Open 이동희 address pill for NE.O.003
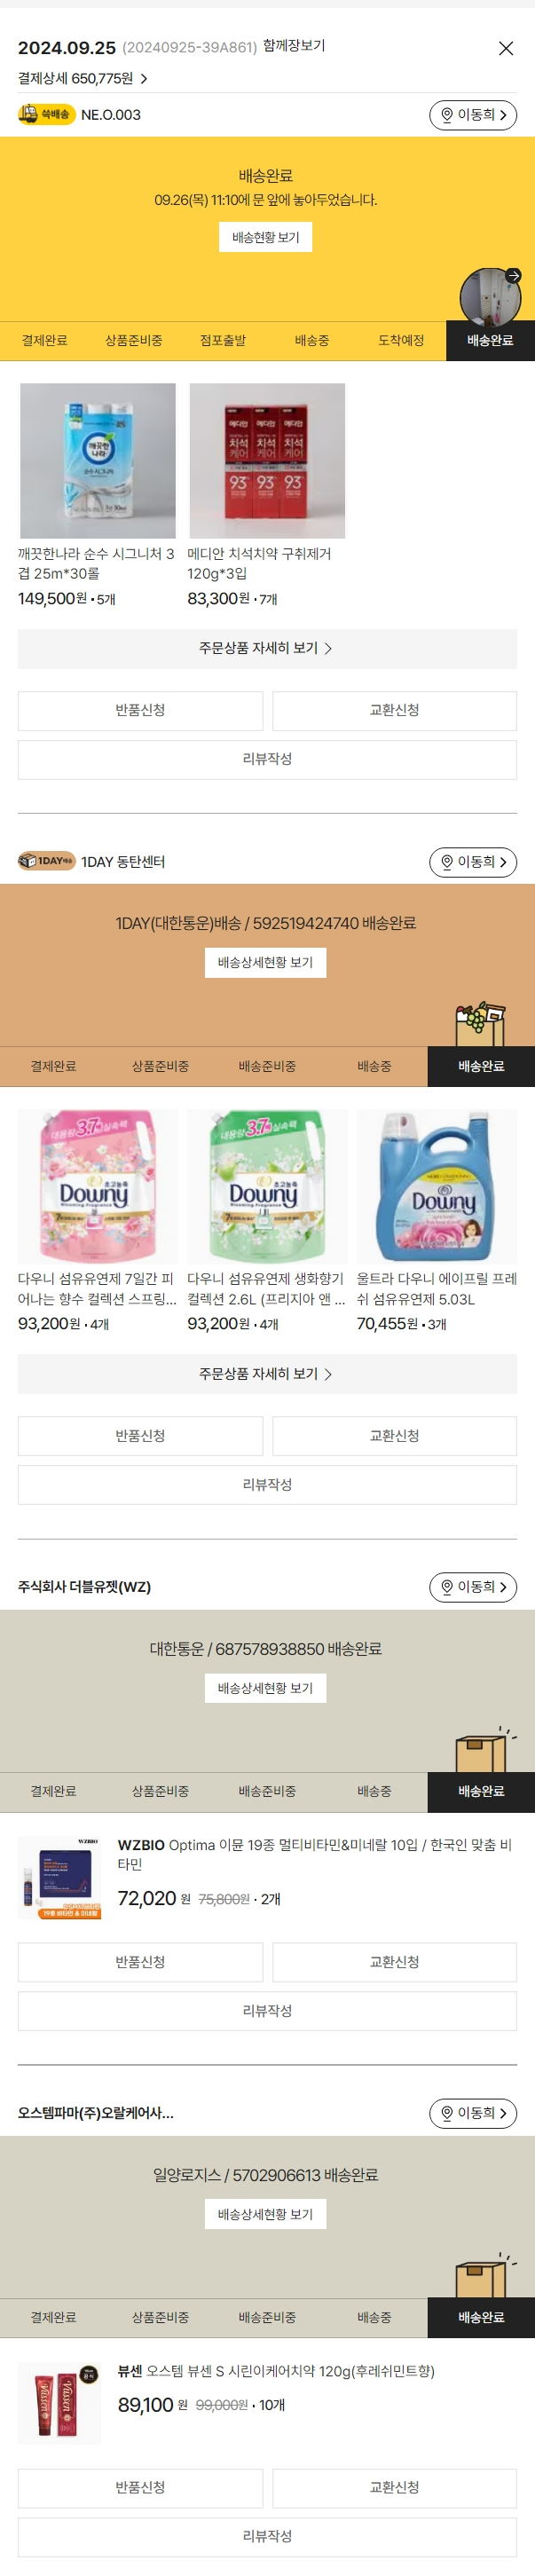This screenshot has width=535, height=2576. click(x=473, y=115)
